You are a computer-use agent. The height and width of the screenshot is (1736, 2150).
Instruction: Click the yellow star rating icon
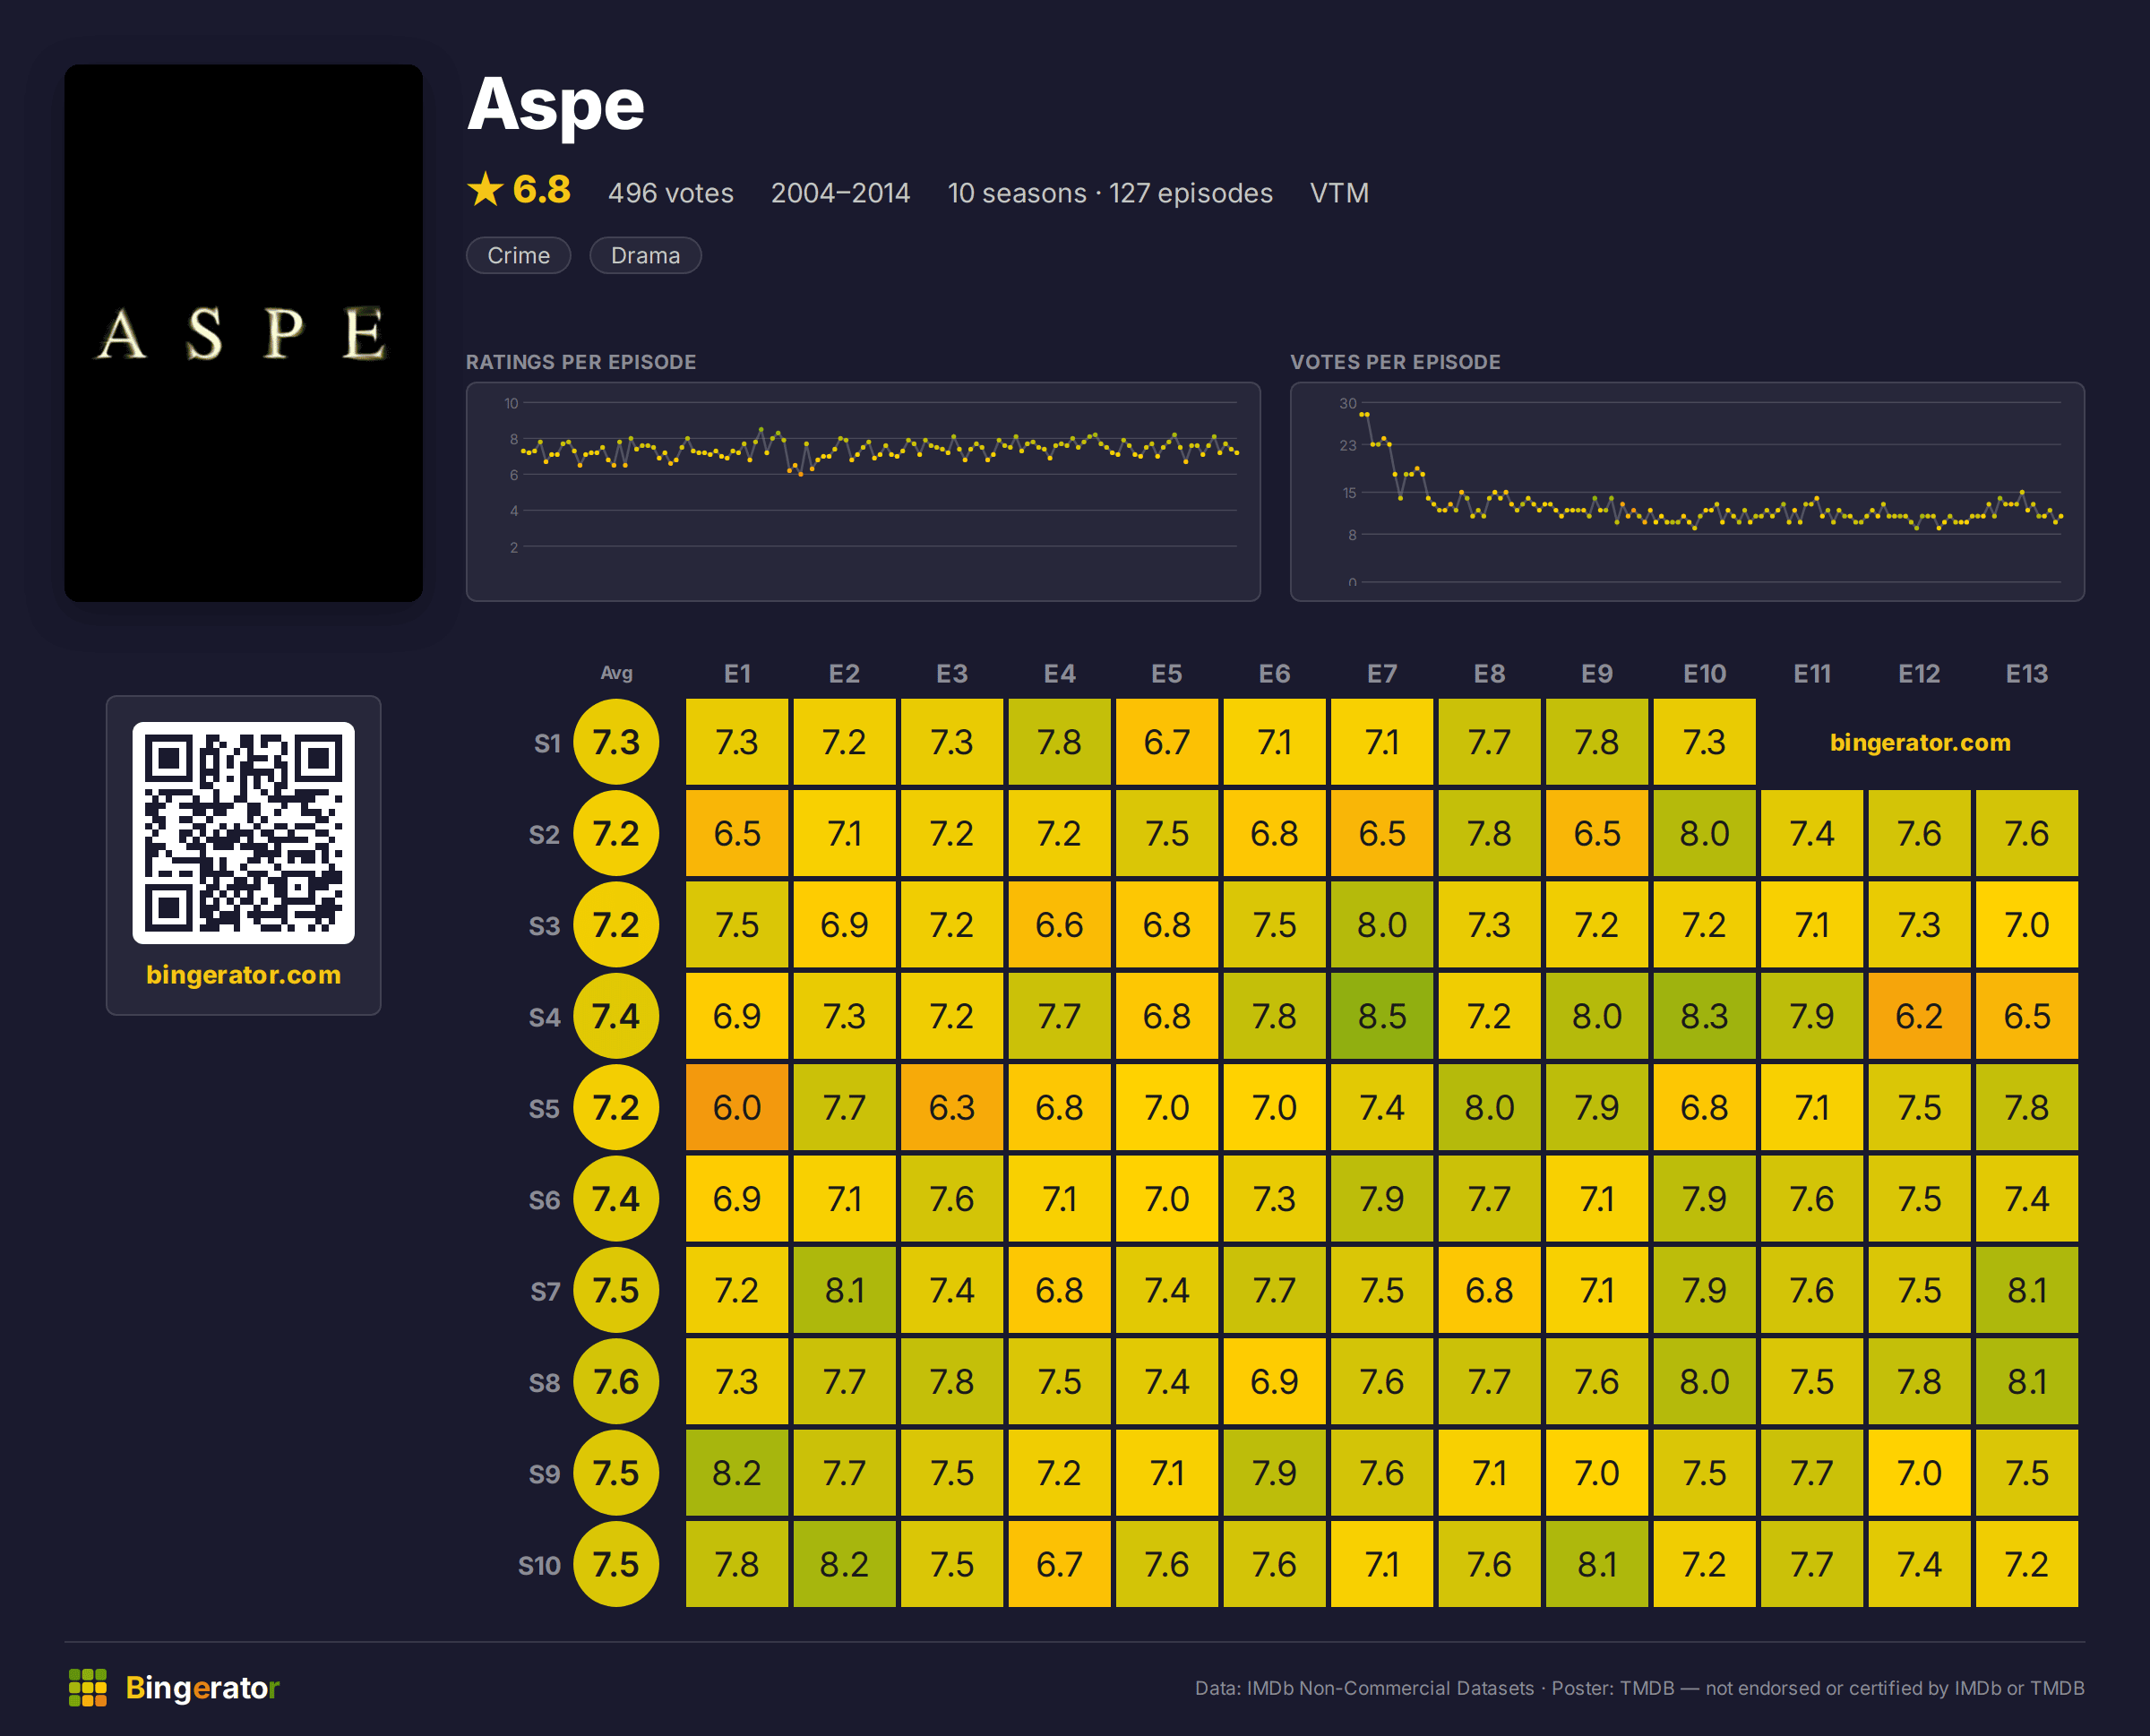pos(485,189)
